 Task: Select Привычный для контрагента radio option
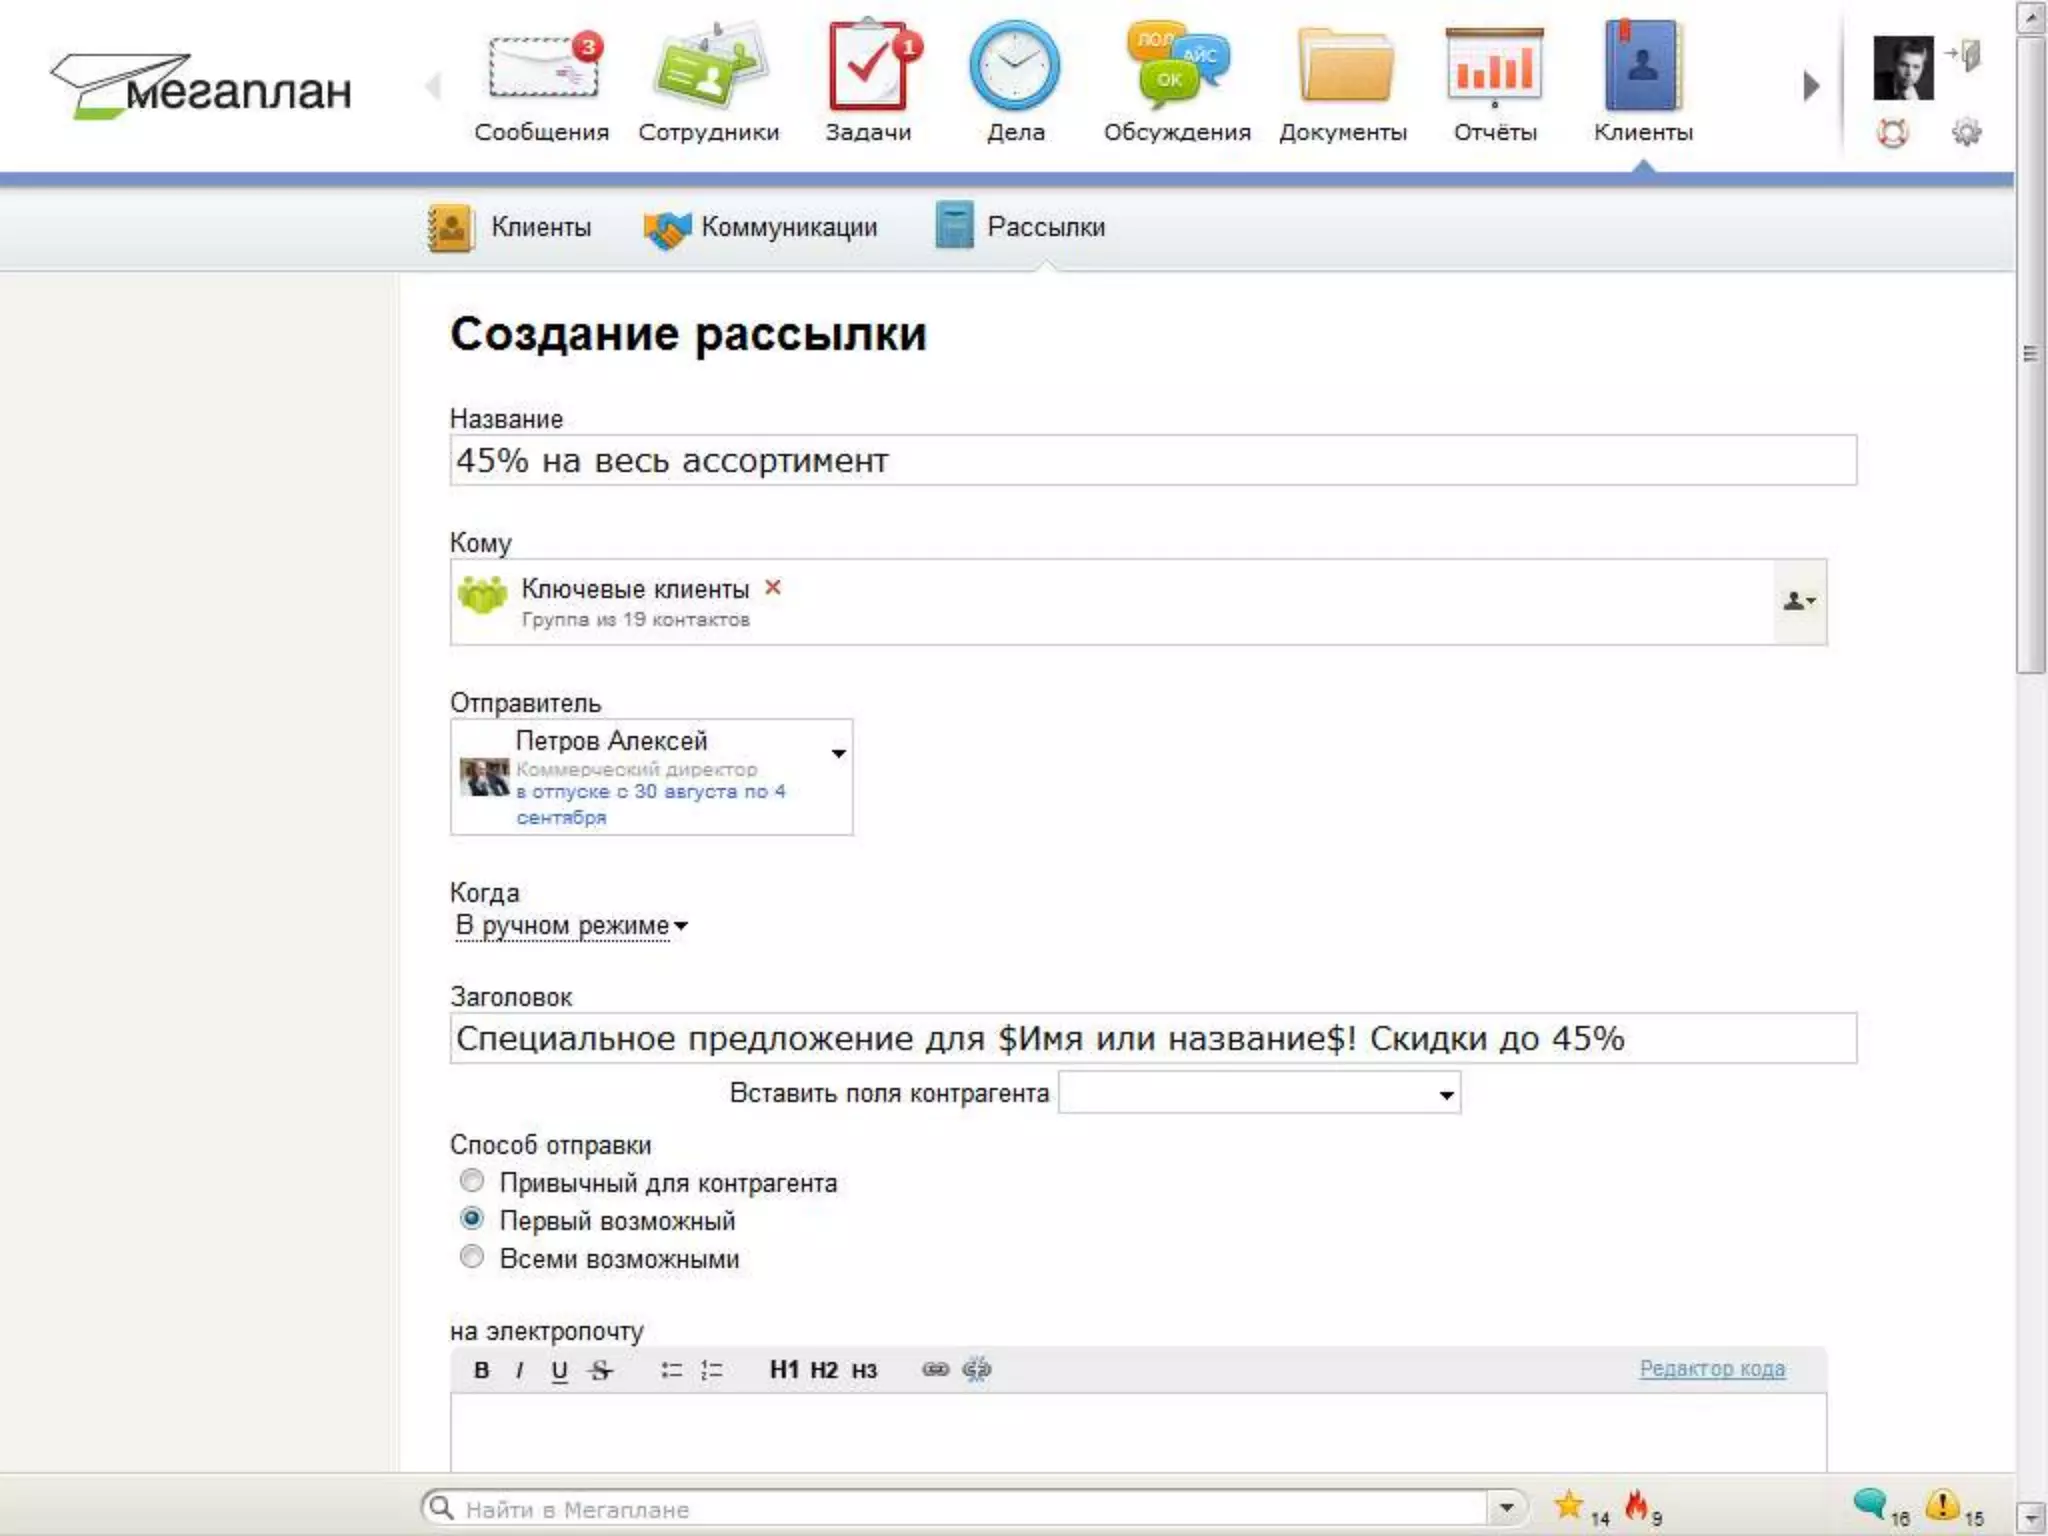(x=472, y=1181)
